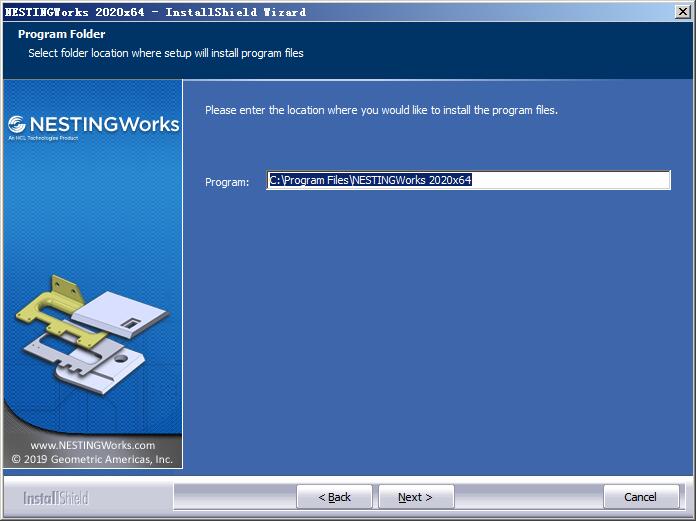Click the Program Folder heading text

[62, 34]
